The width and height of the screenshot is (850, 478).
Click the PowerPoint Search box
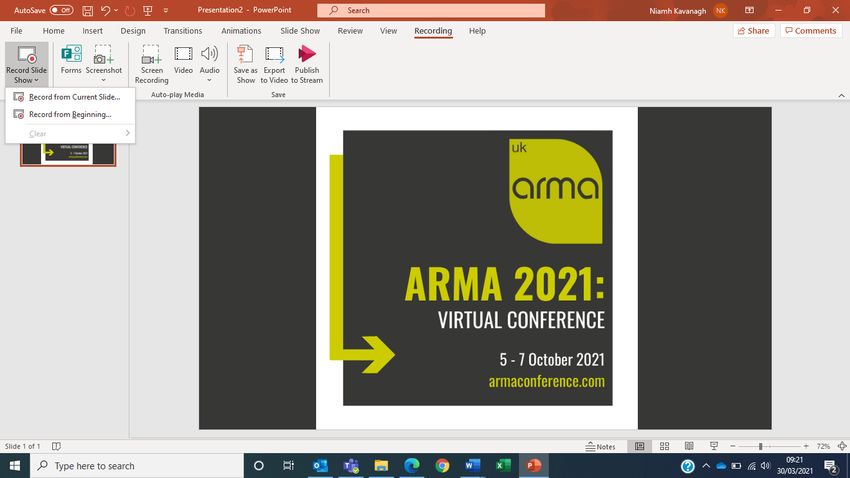tap(431, 10)
